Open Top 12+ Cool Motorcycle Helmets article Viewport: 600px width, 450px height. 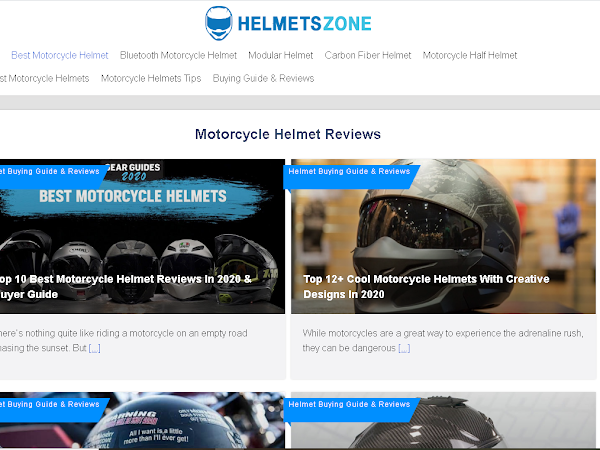[x=426, y=287]
